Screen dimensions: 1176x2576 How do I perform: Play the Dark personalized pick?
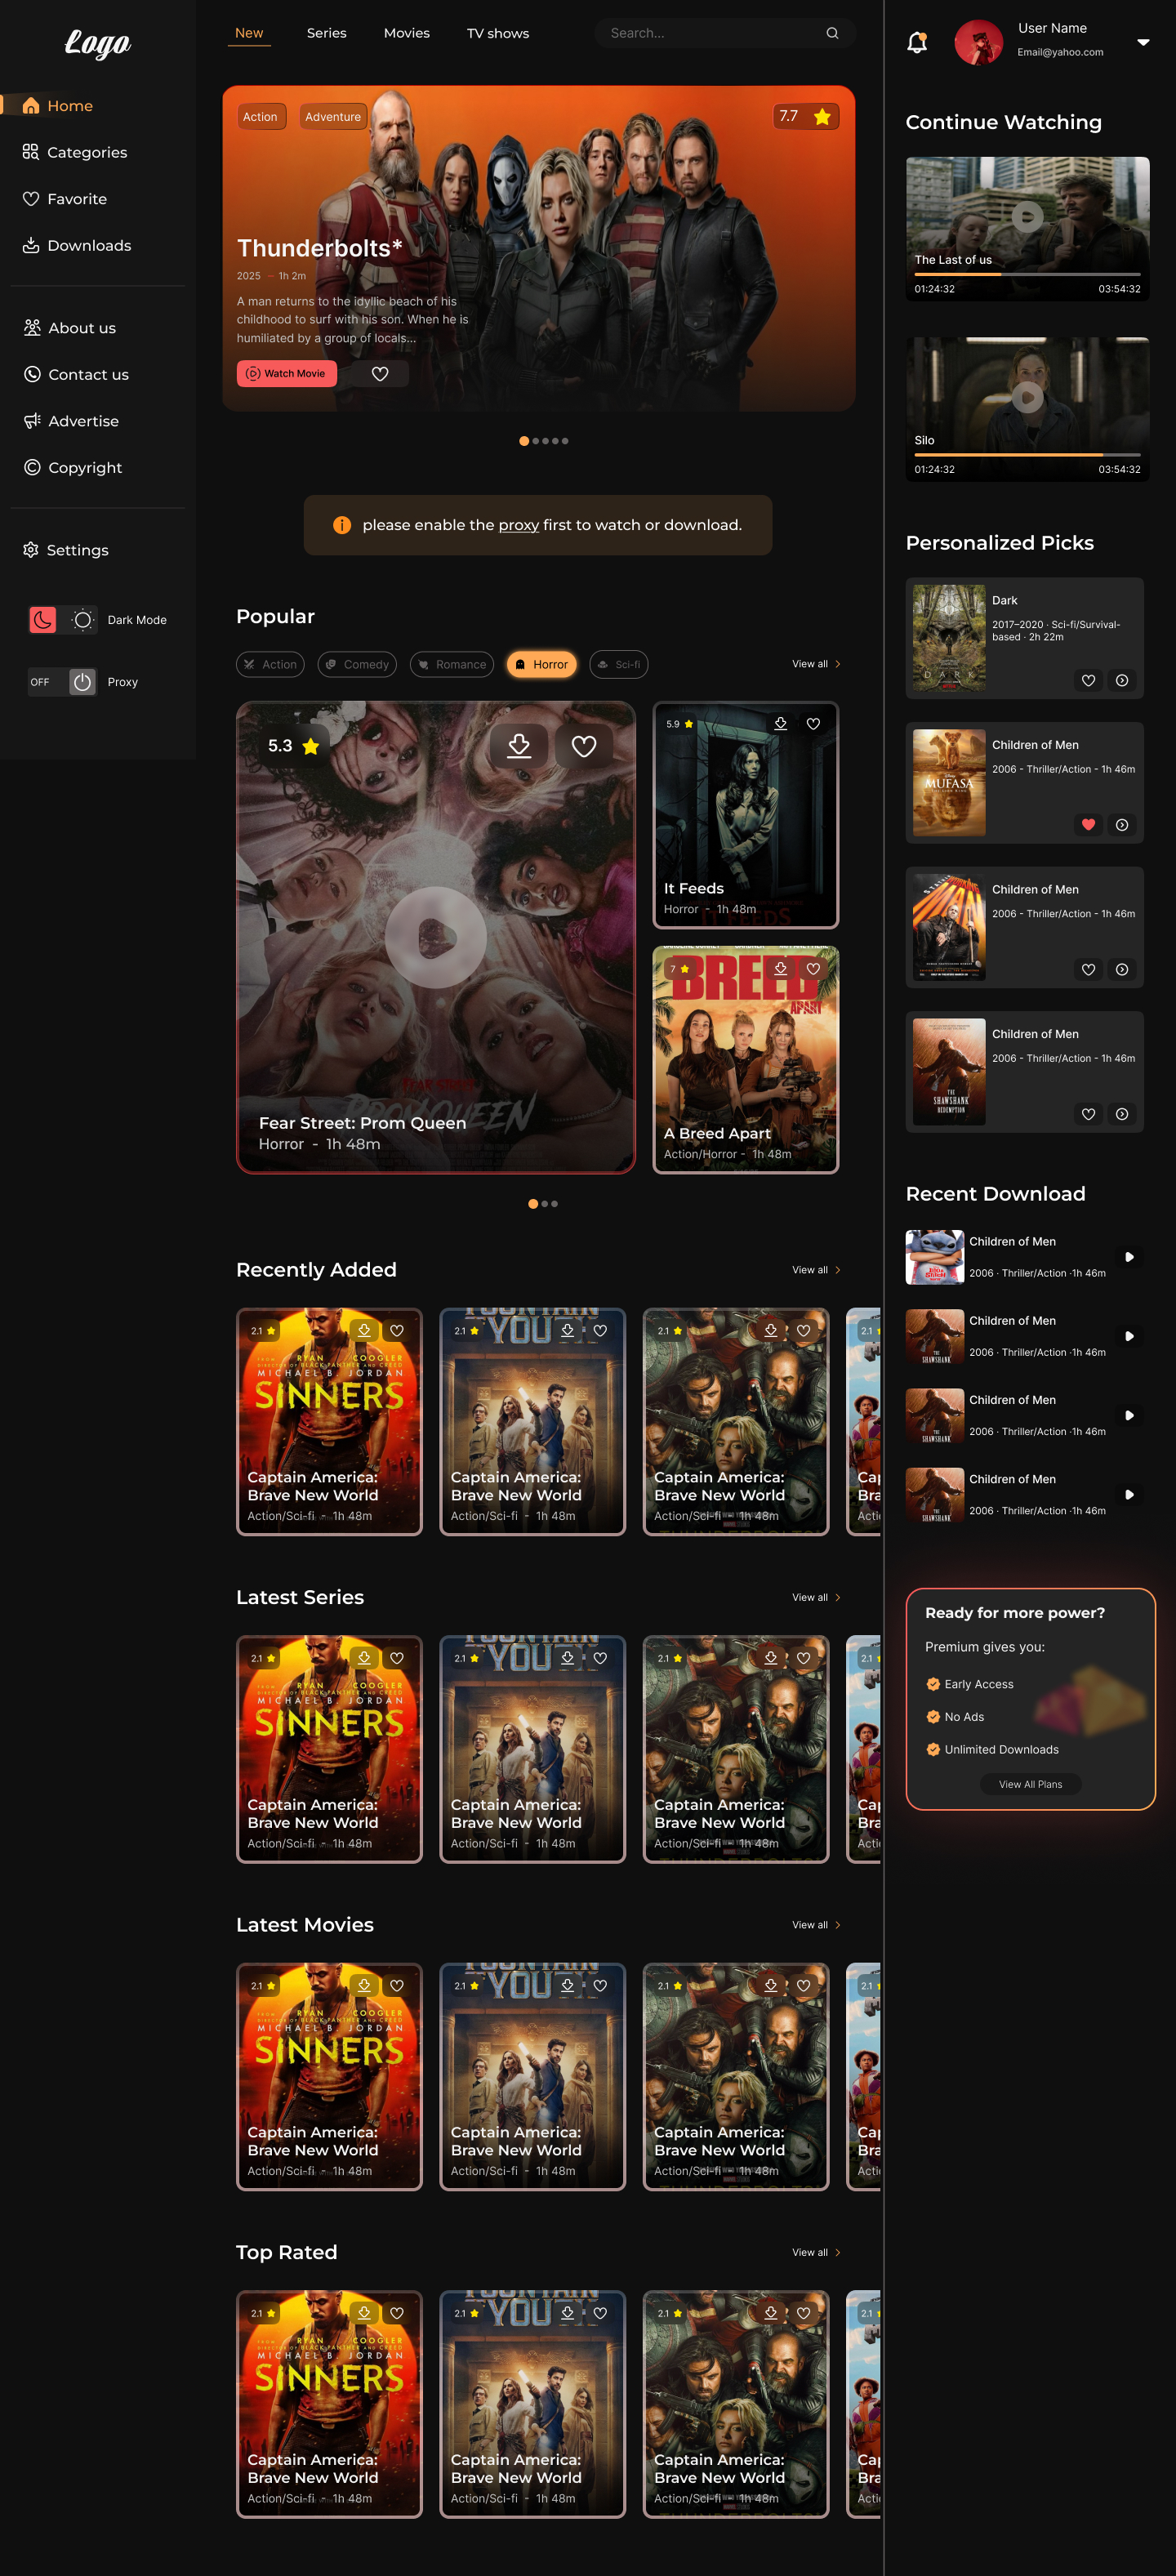(1122, 680)
